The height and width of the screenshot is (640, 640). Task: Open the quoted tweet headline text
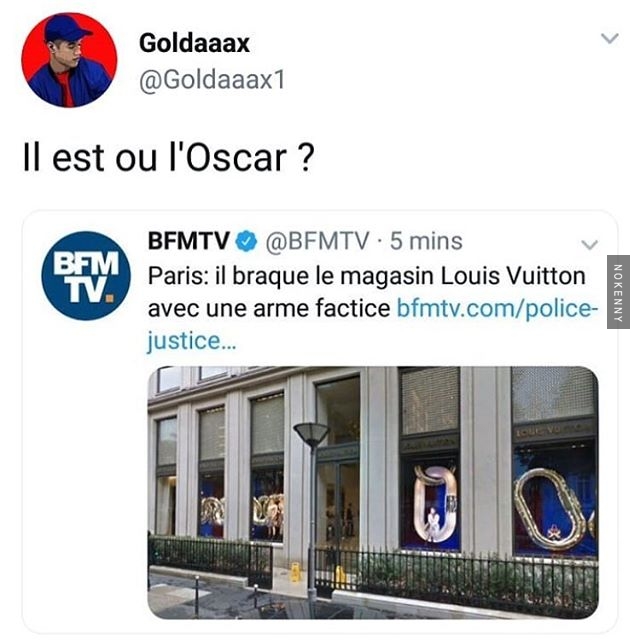pyautogui.click(x=367, y=292)
